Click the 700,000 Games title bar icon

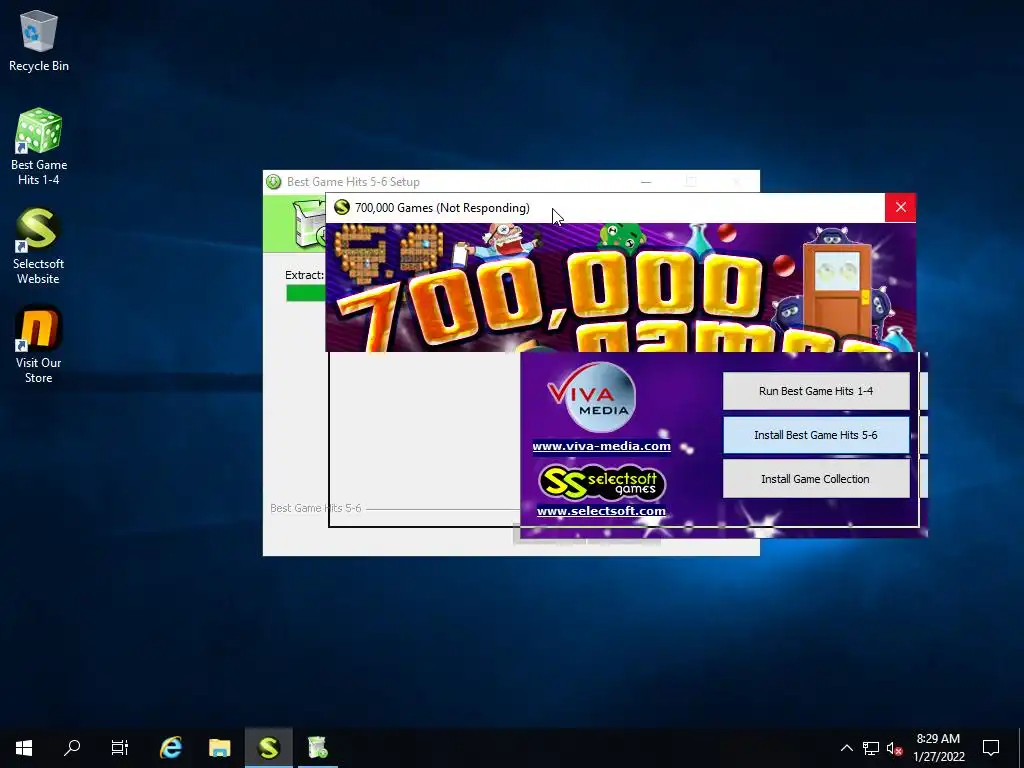342,208
